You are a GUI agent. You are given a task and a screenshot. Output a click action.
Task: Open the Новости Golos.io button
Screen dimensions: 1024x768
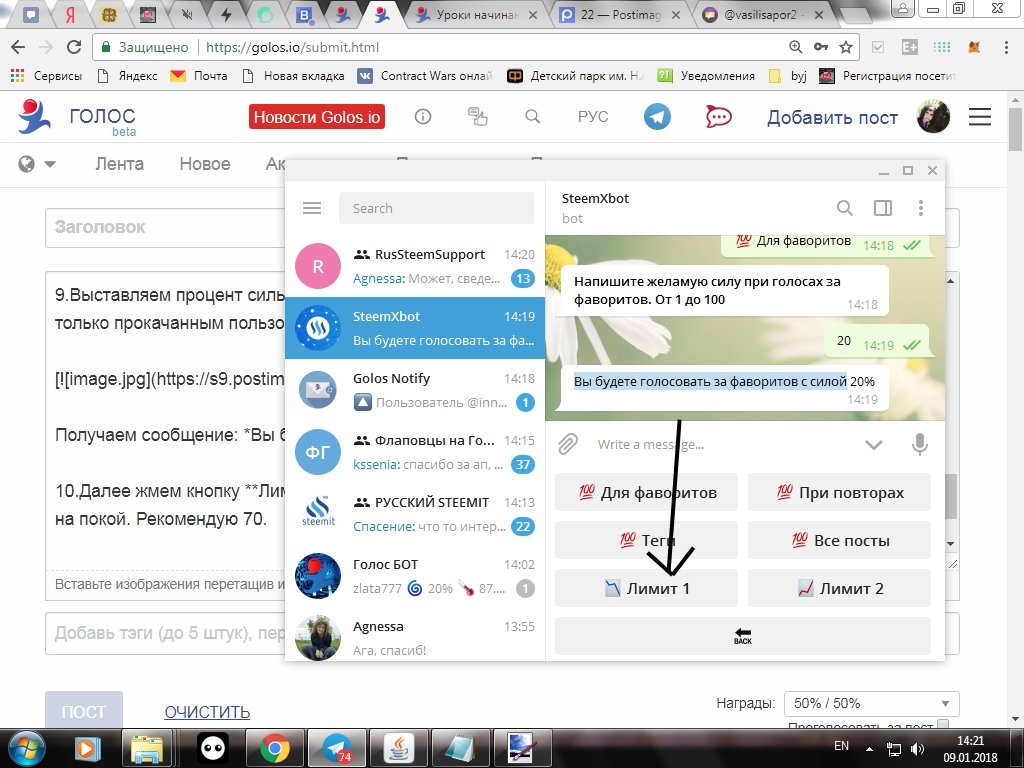317,117
